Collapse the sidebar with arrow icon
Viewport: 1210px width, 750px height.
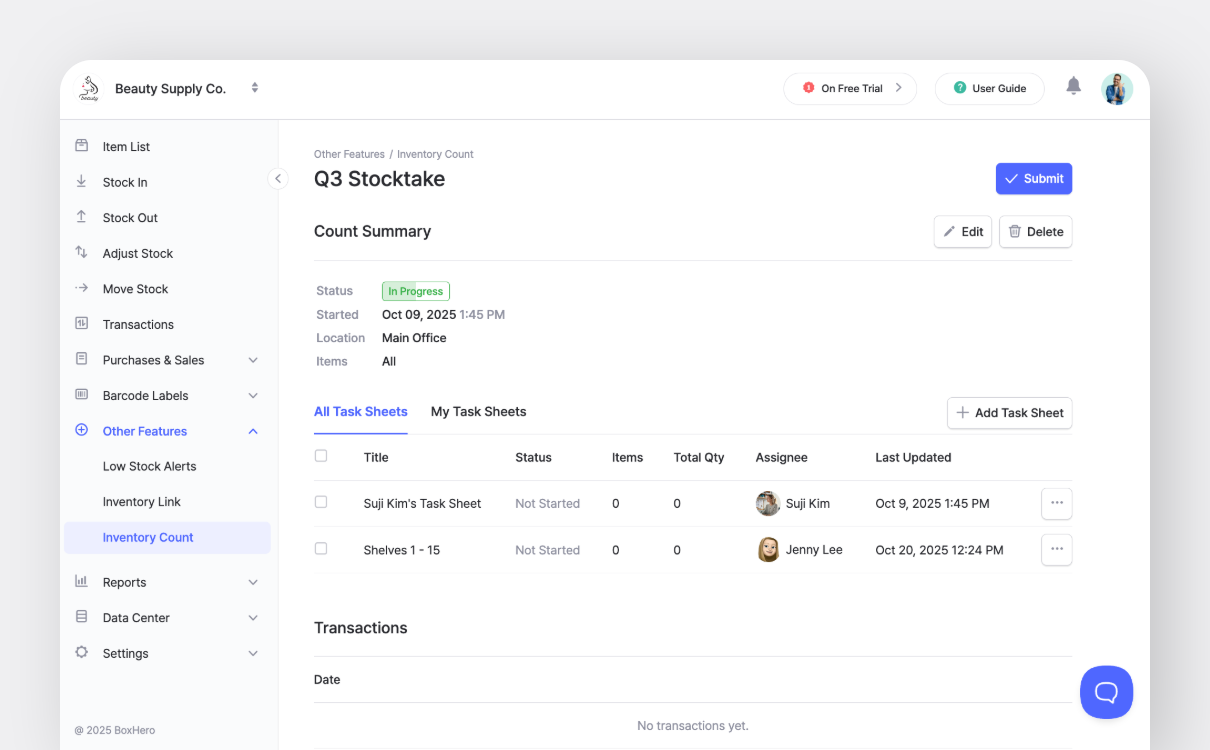click(x=278, y=179)
